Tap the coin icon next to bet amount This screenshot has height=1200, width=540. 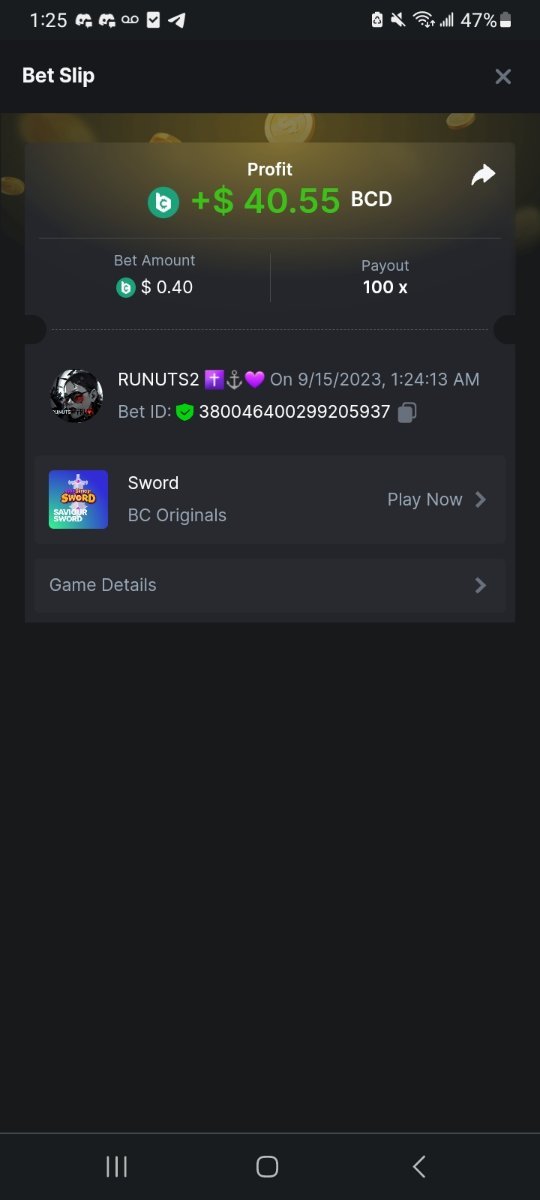[x=125, y=288]
